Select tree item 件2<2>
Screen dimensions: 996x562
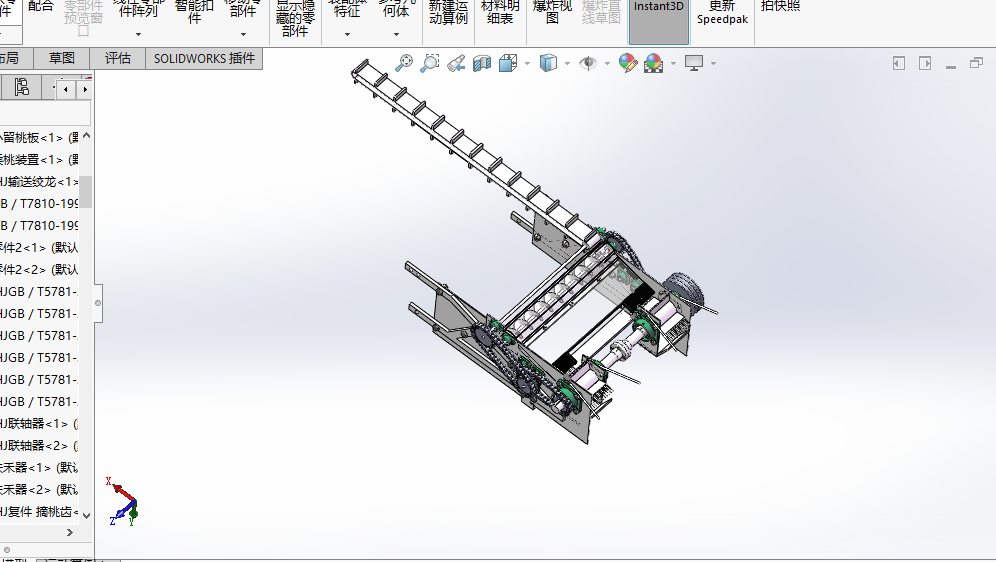(39, 270)
